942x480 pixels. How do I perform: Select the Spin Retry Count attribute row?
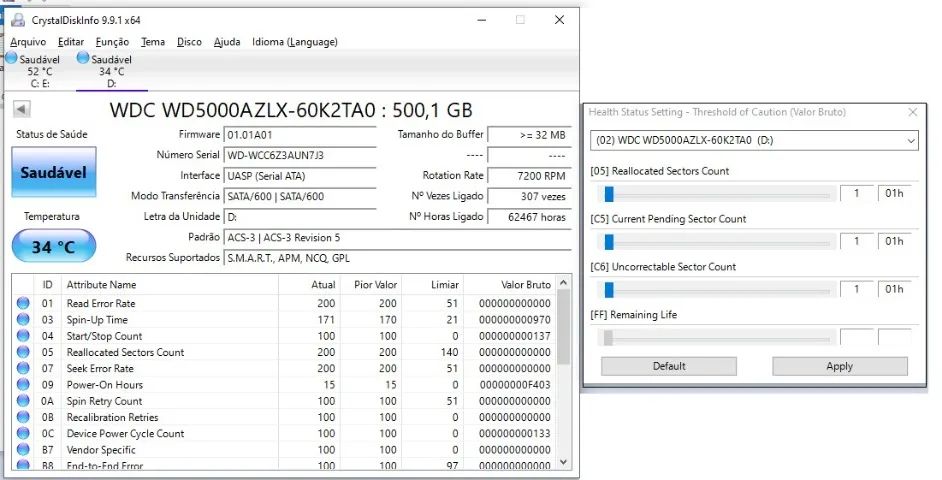pos(284,401)
